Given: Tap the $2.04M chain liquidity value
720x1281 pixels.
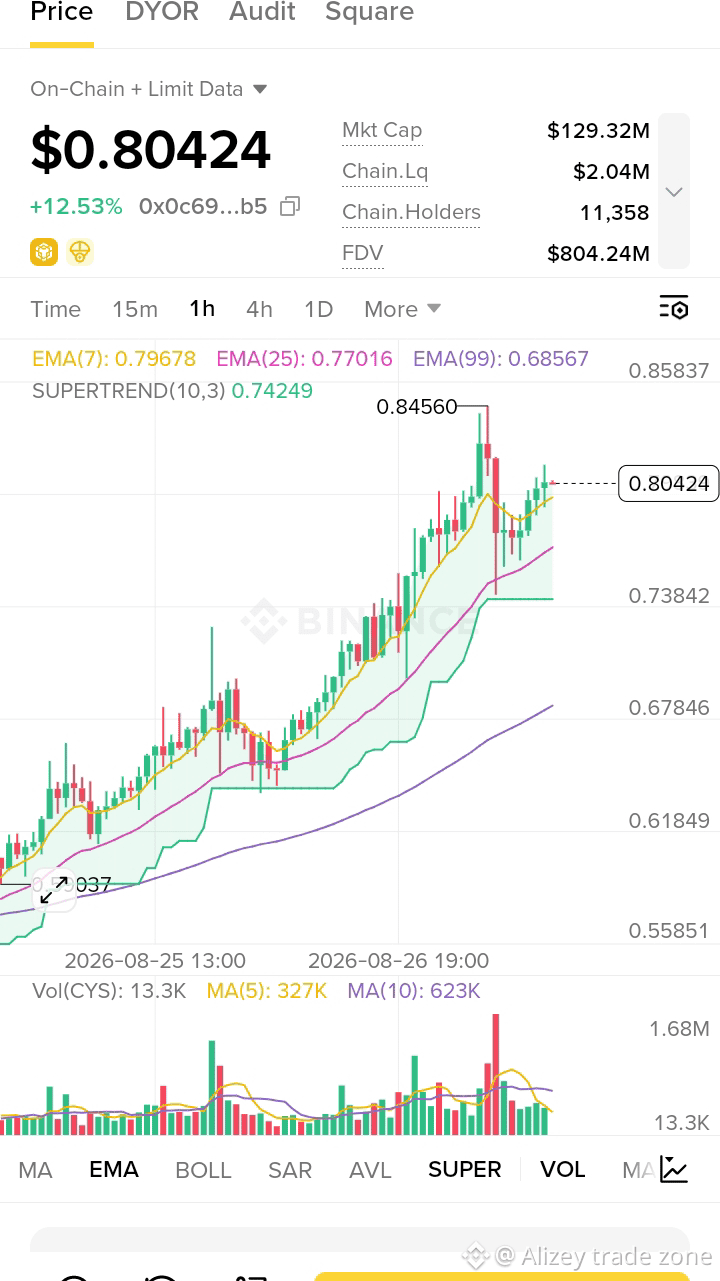Looking at the screenshot, I should [612, 171].
